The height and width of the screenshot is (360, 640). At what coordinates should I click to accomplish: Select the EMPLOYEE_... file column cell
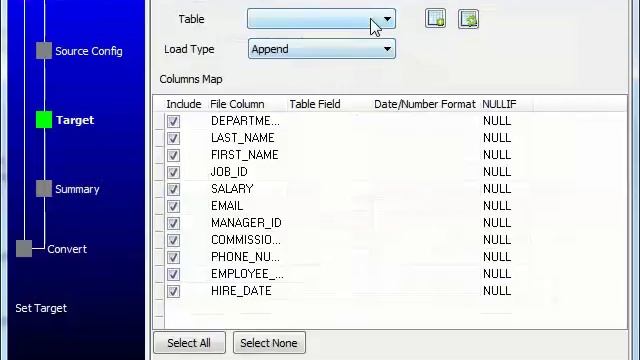click(x=247, y=274)
